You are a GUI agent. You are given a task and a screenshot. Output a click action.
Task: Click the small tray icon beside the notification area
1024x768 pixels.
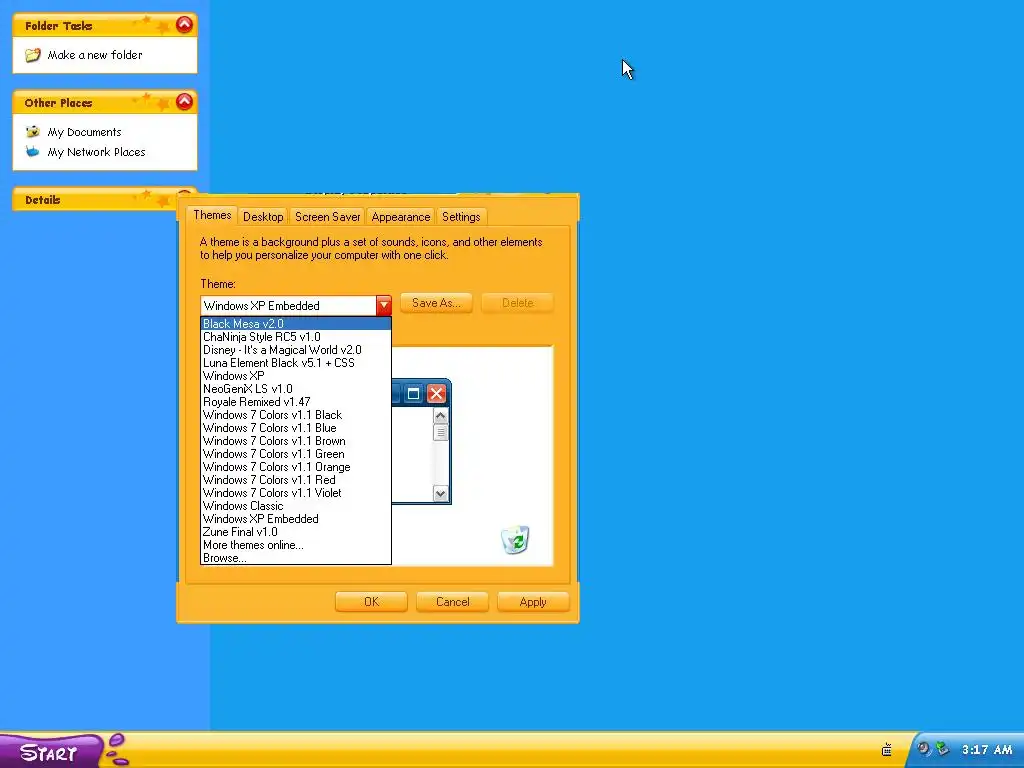coord(887,749)
